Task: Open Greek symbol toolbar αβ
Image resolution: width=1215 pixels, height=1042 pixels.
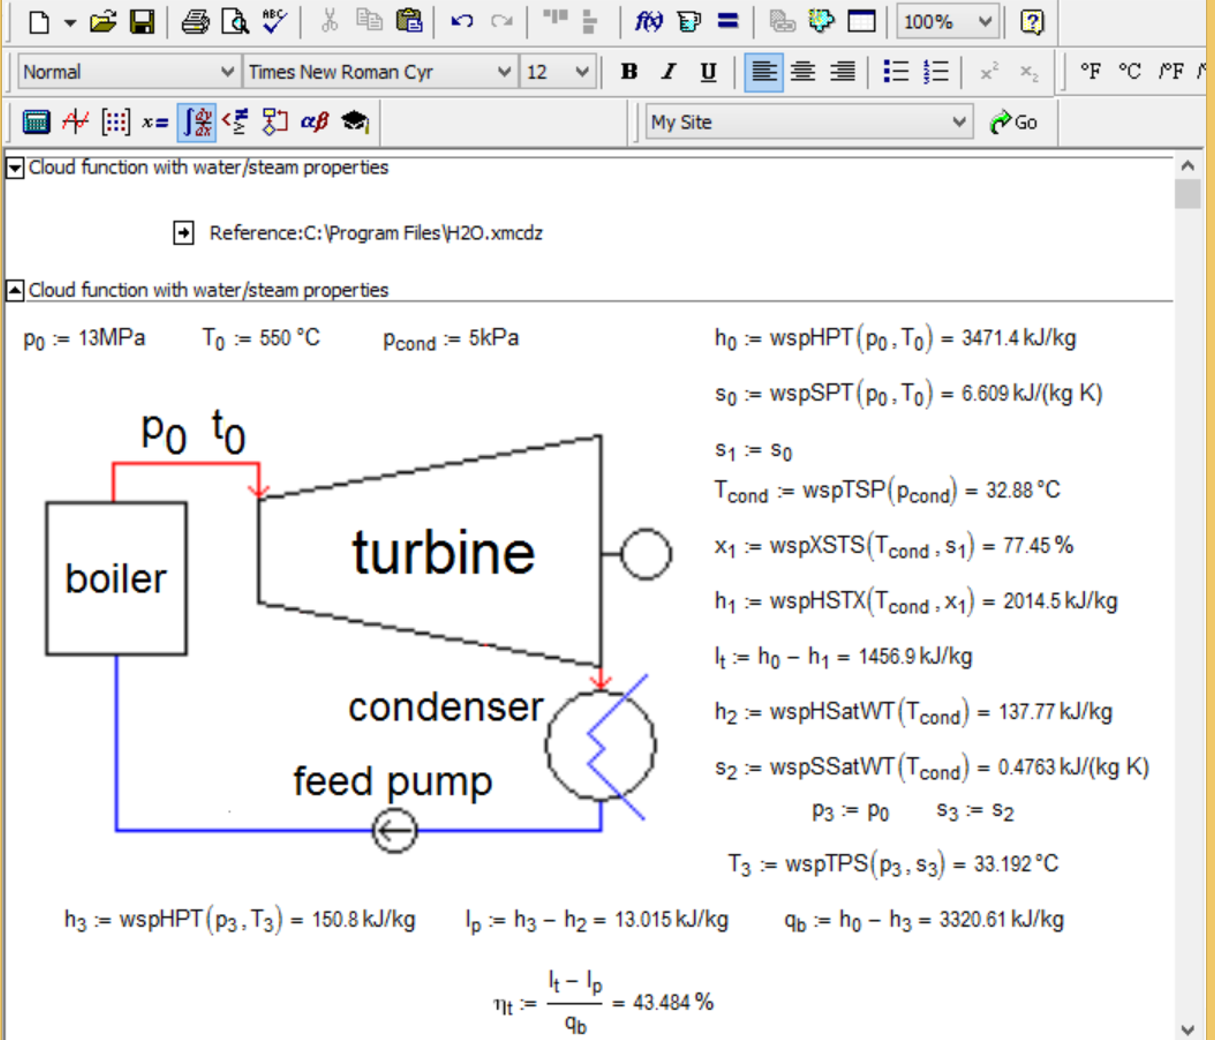Action: 314,122
